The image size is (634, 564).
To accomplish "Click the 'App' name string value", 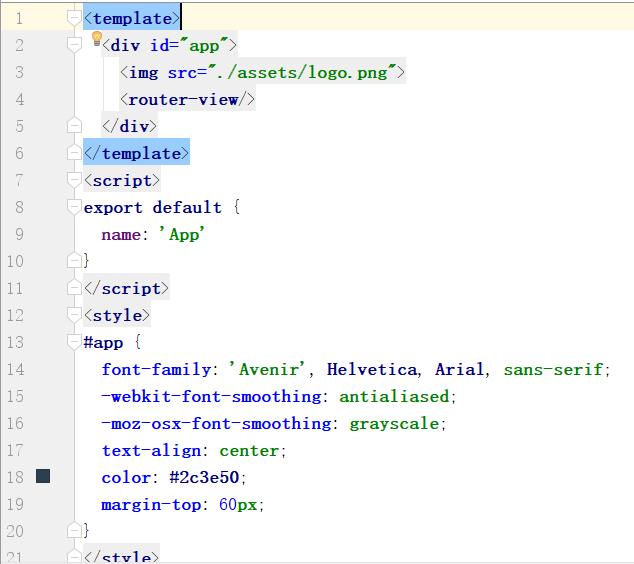I will point(182,234).
